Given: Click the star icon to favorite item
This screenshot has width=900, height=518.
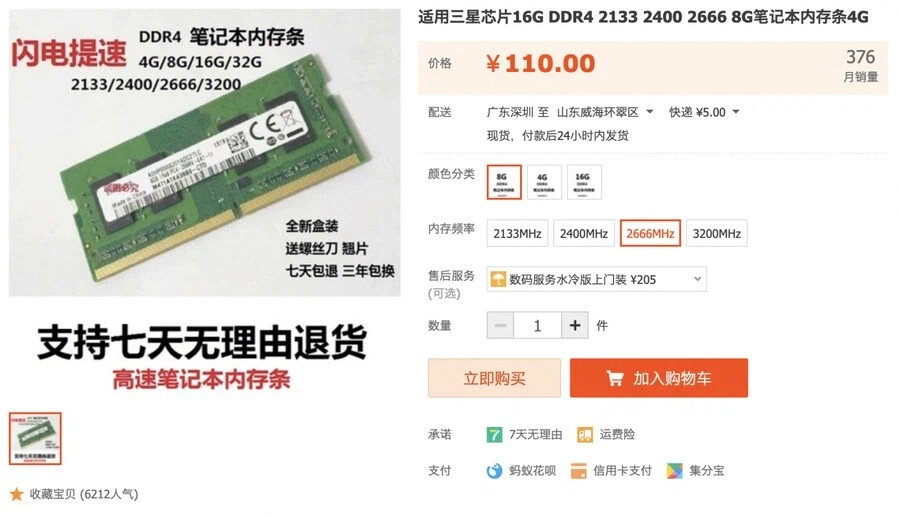Looking at the screenshot, I should coord(17,494).
